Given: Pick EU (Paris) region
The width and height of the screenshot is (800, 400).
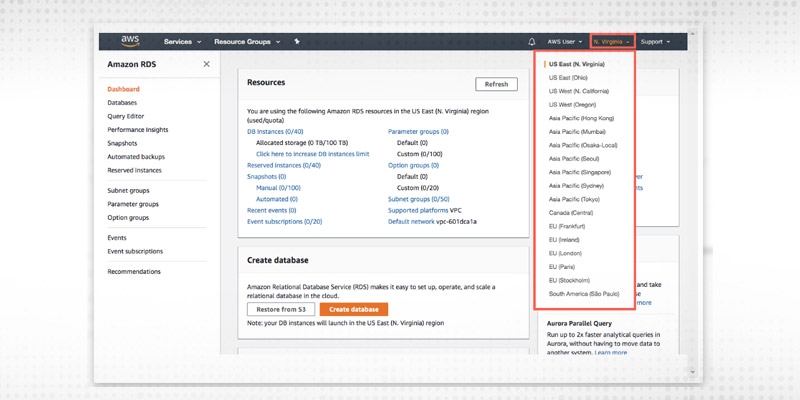Looking at the screenshot, I should pos(562,267).
